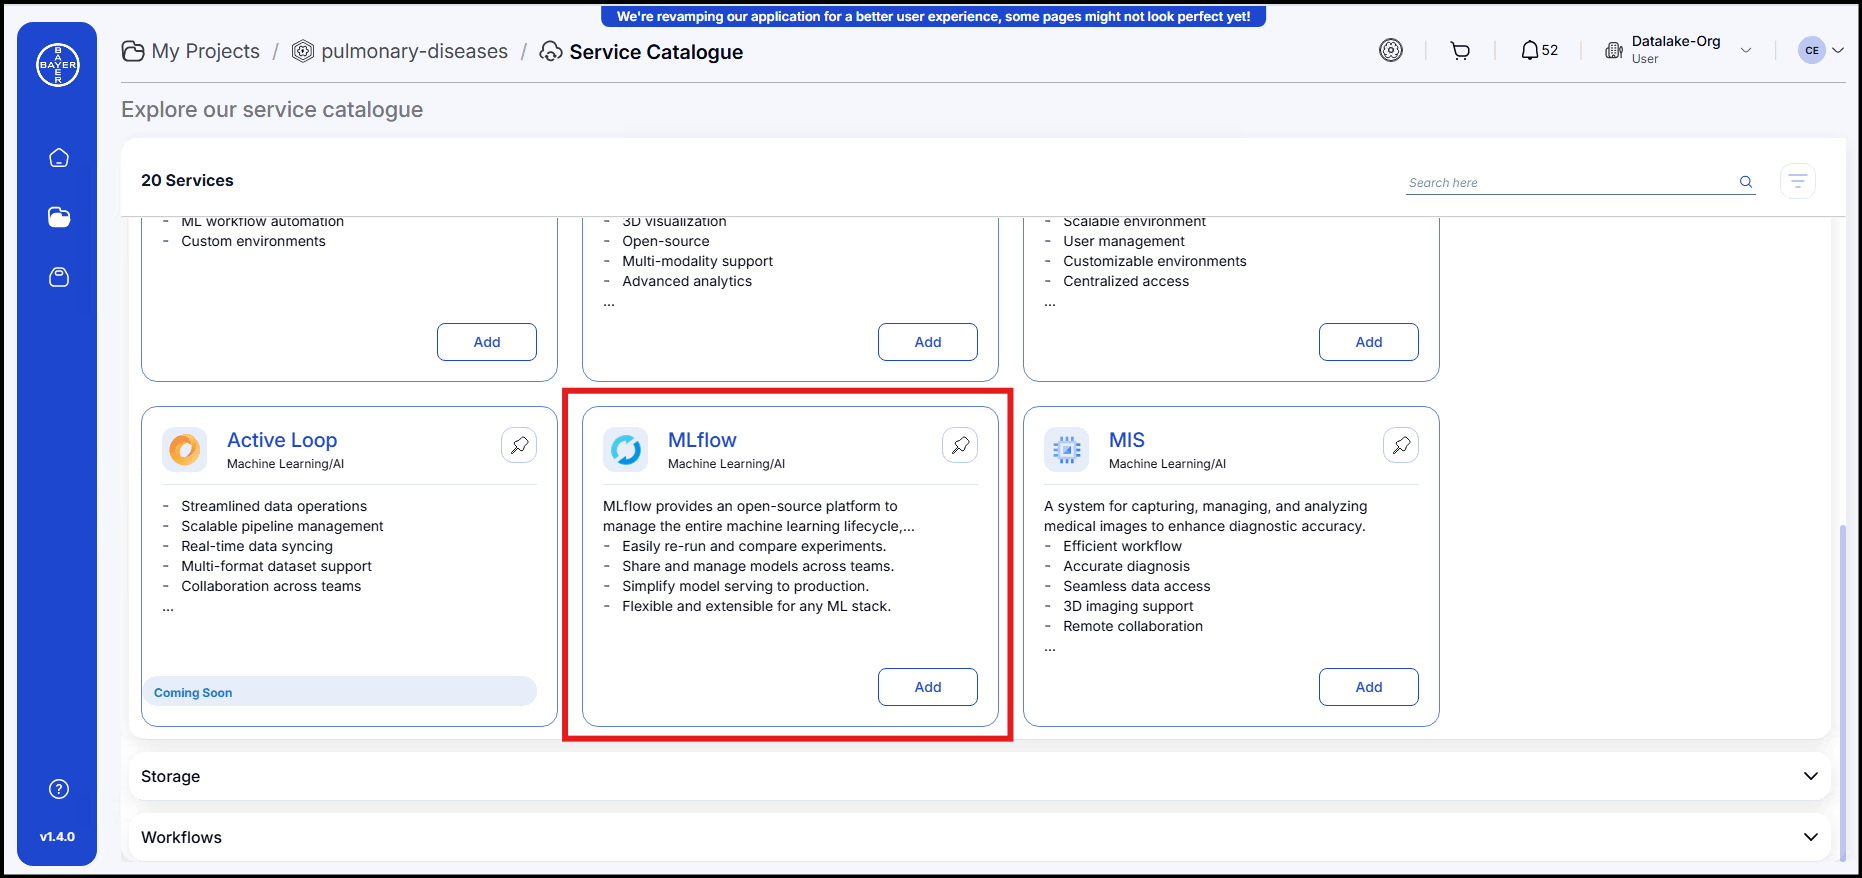
Task: Click the v1.4.0 version label
Action: tap(57, 837)
